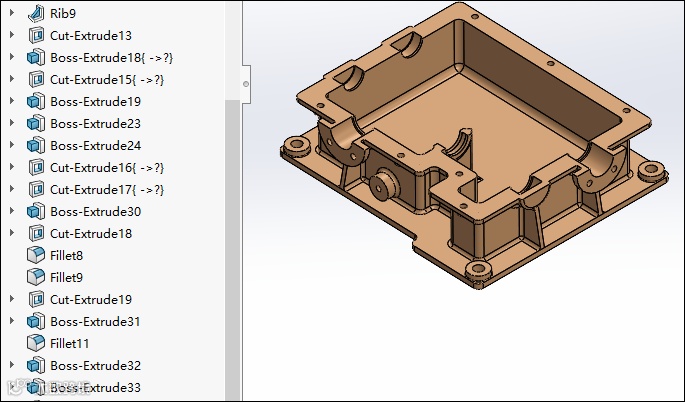Click the Fillet8 feature icon

coord(36,255)
